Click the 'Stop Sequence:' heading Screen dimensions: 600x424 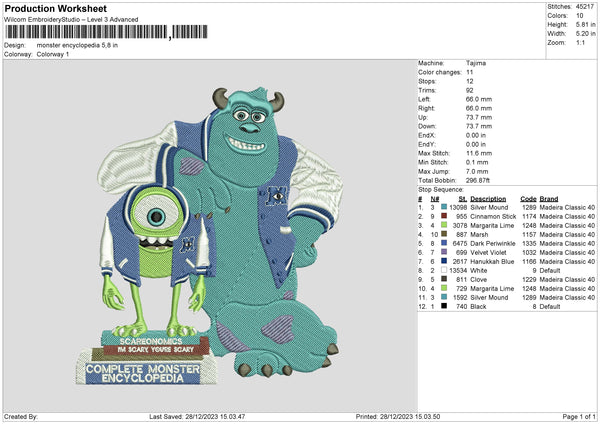click(441, 190)
